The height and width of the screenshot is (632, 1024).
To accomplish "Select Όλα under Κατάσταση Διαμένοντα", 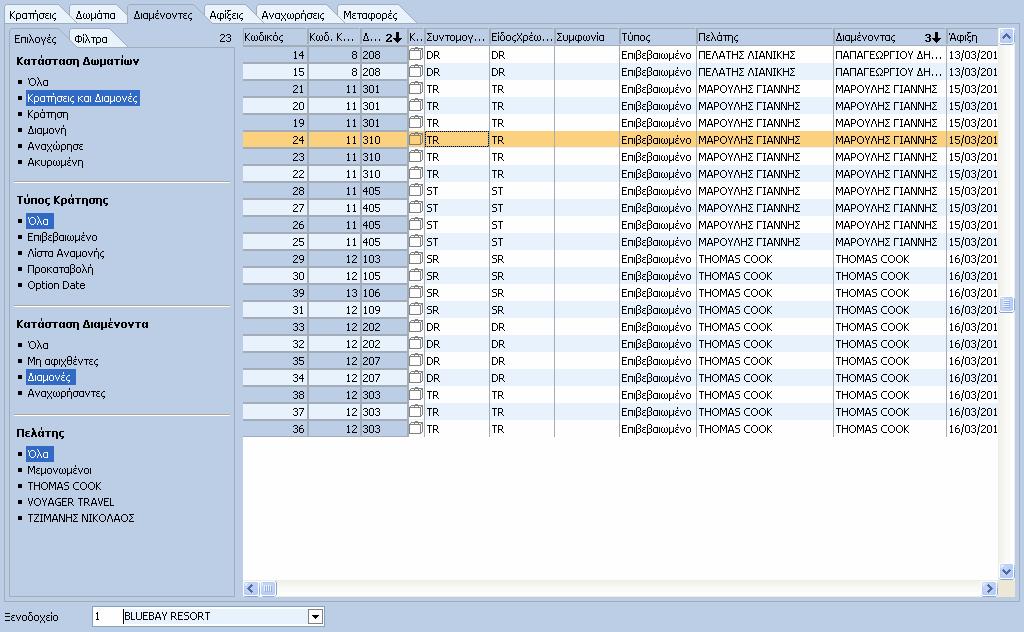I will tap(38, 345).
